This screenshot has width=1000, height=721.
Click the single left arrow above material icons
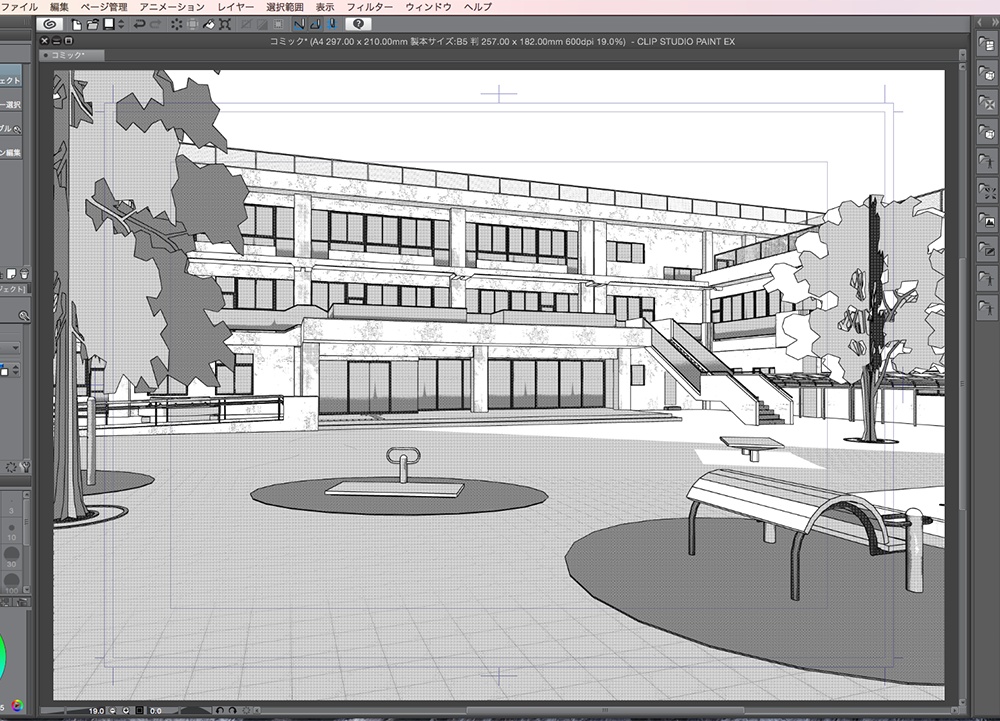point(980,22)
